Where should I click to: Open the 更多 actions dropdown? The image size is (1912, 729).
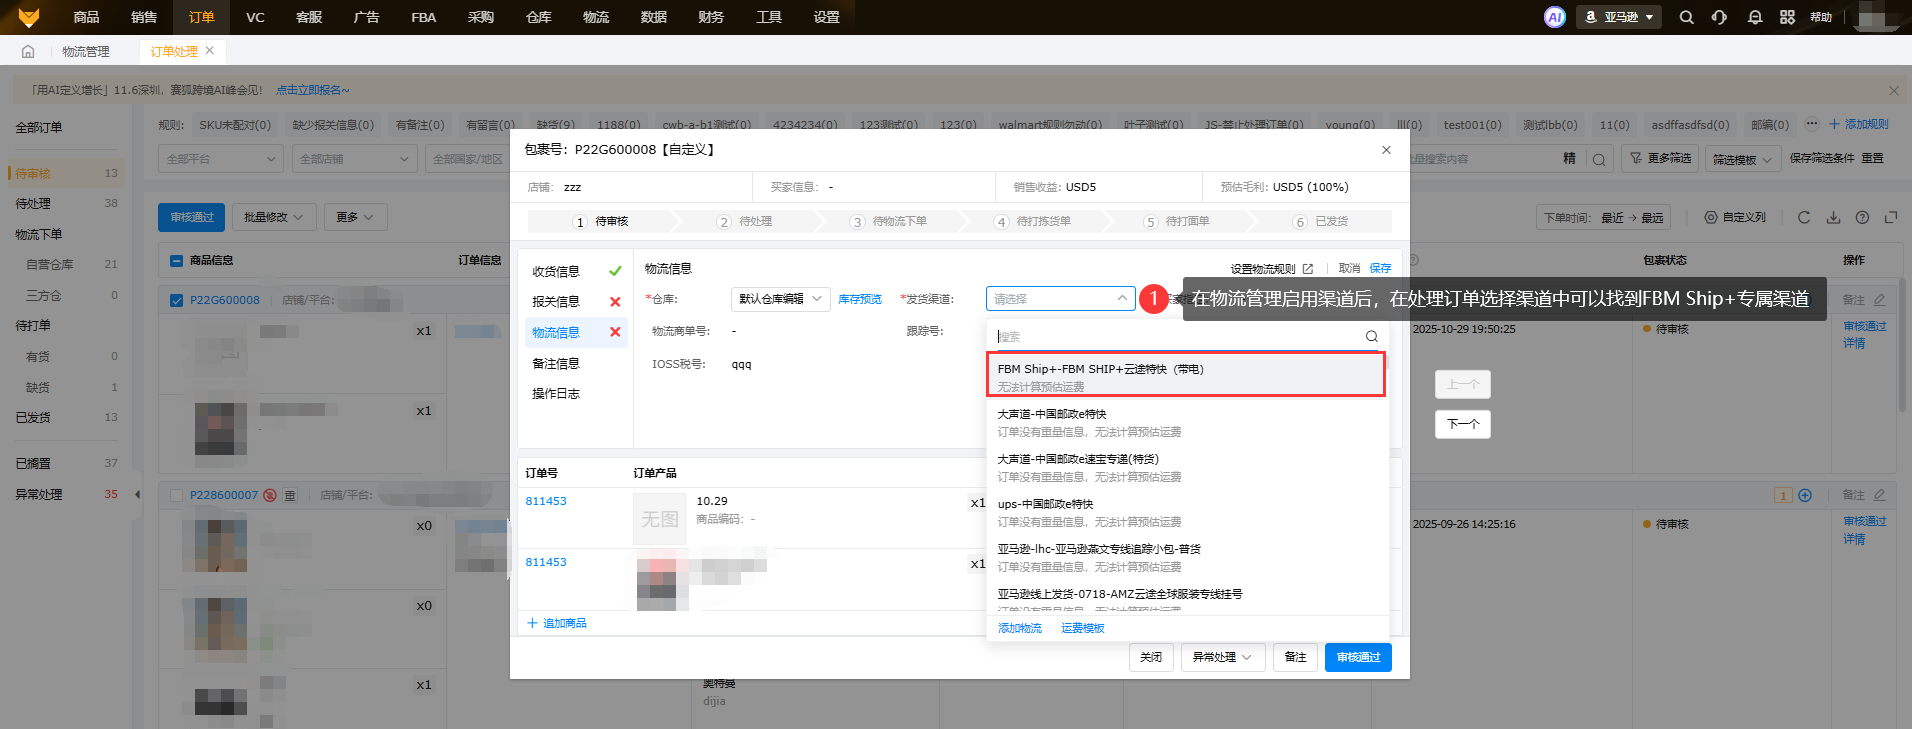coord(355,217)
